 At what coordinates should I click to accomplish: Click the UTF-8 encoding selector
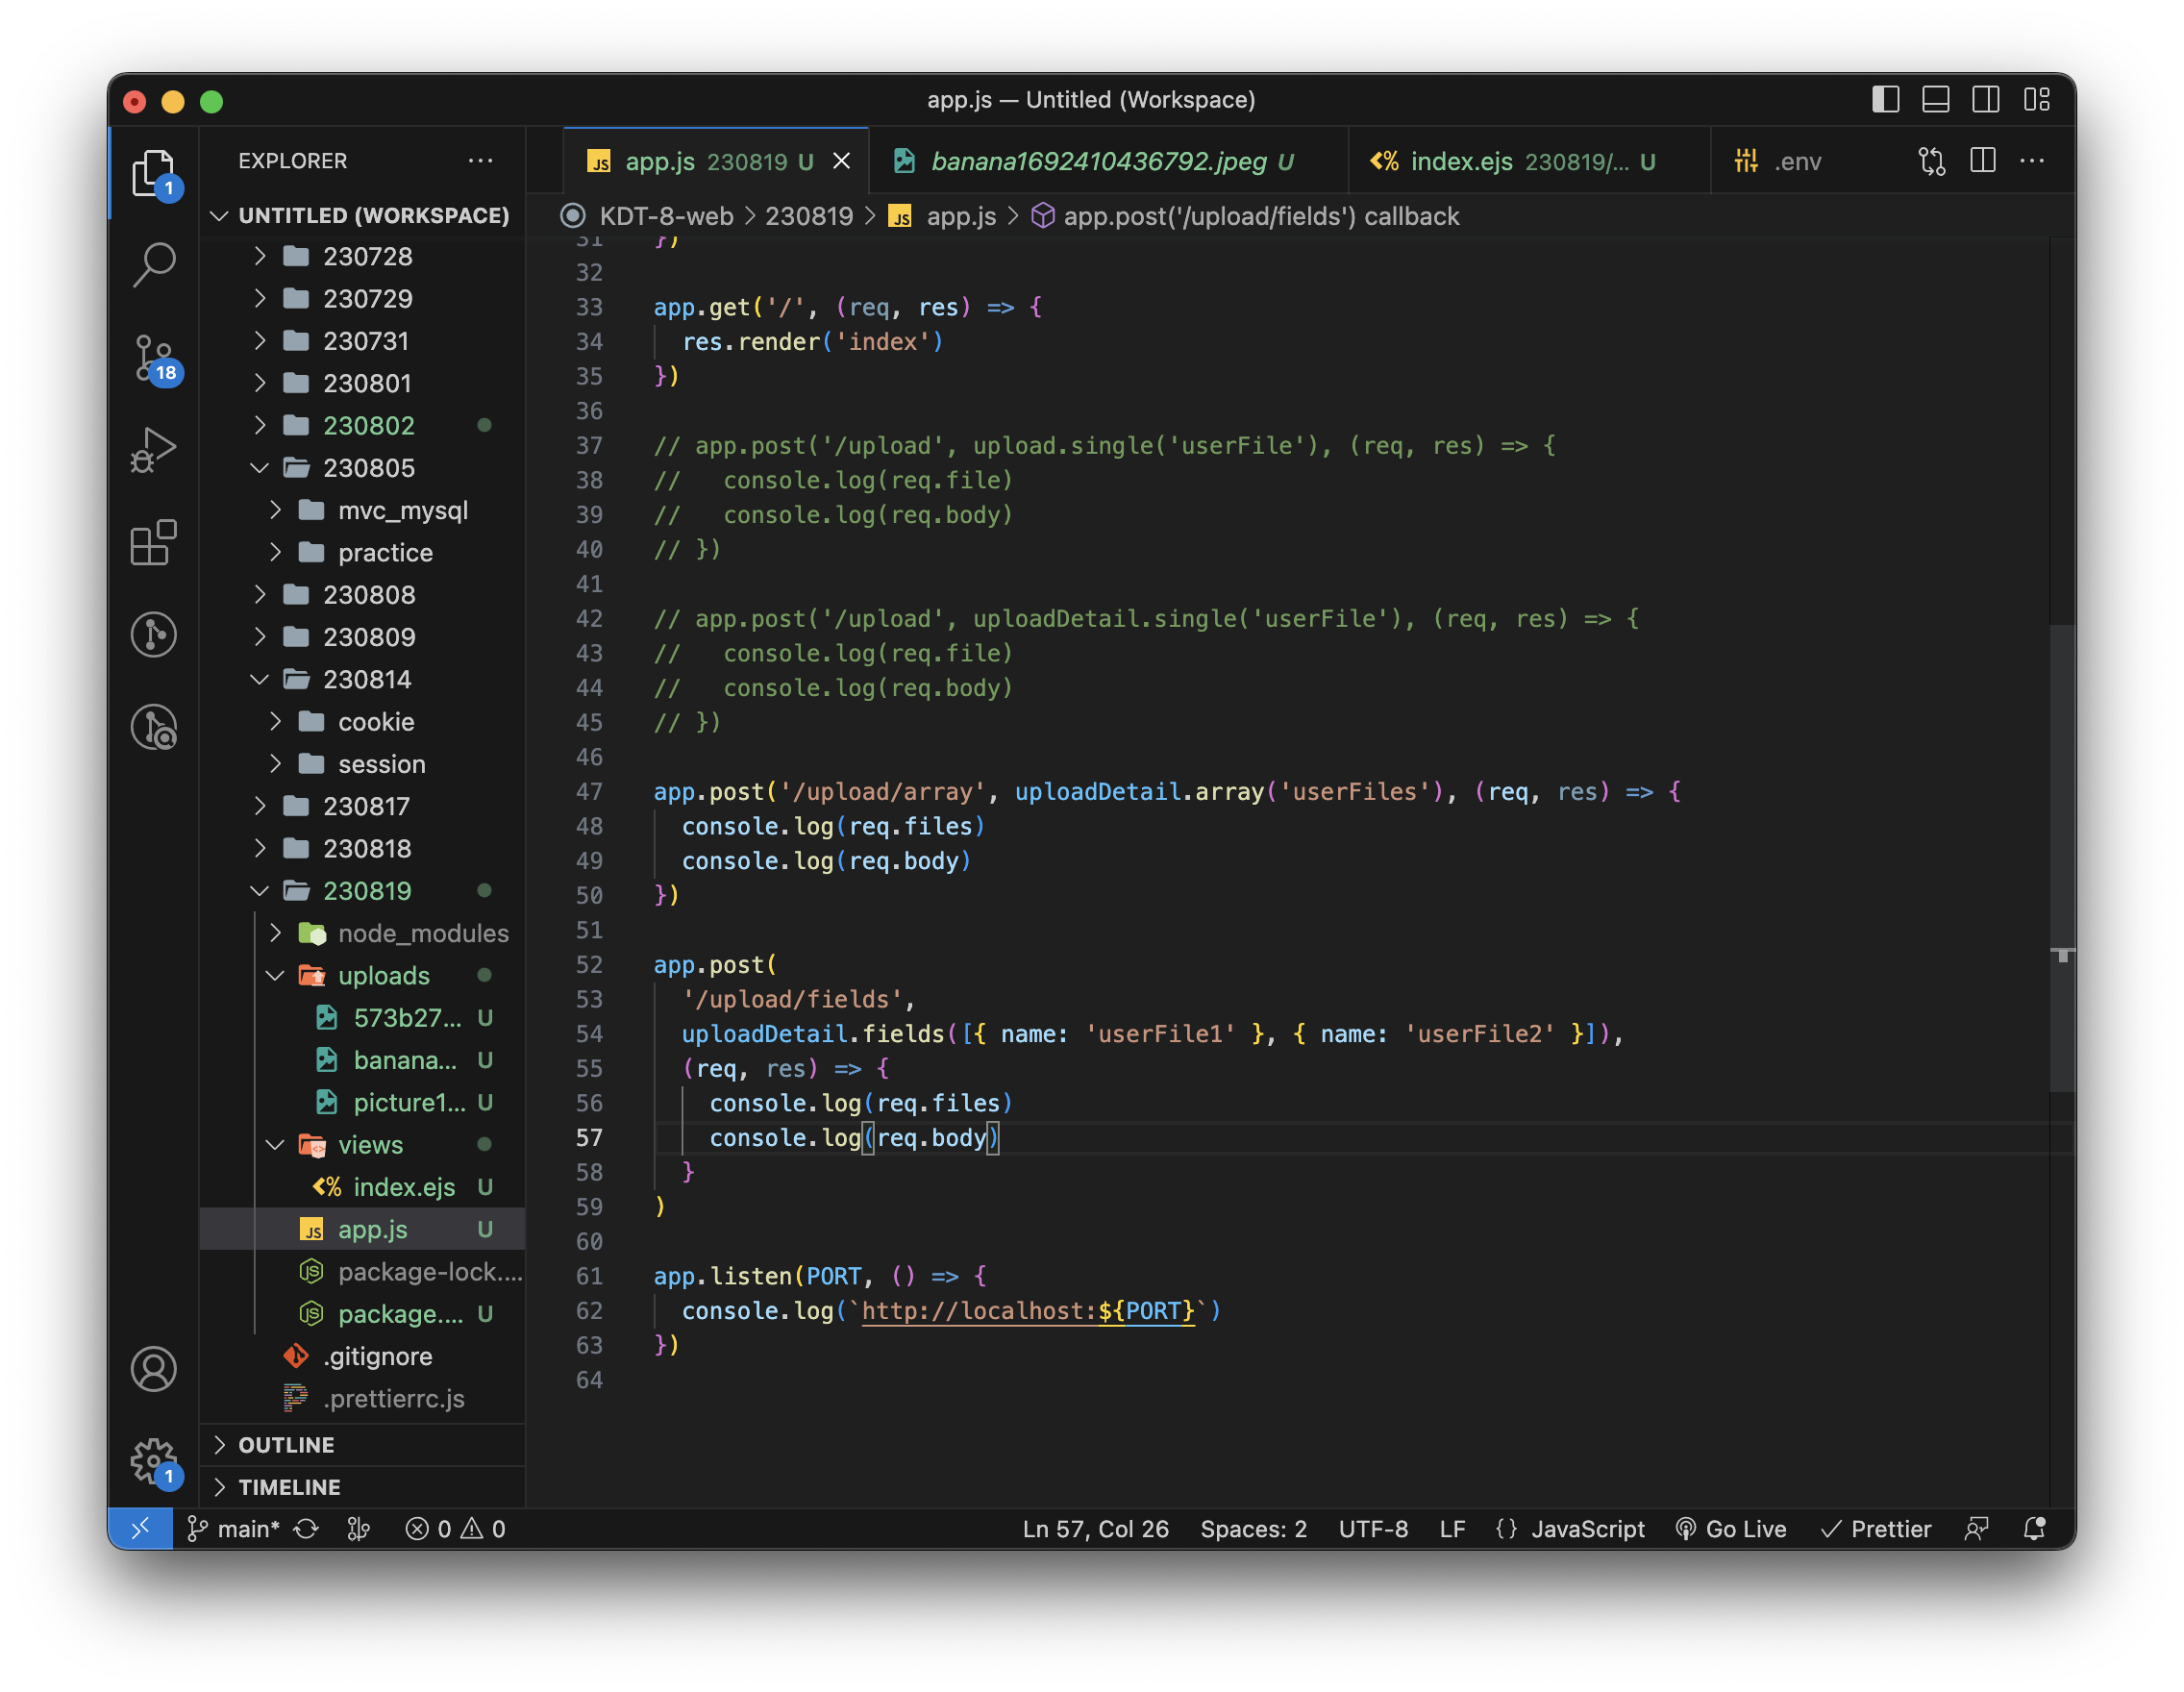(x=1373, y=1529)
